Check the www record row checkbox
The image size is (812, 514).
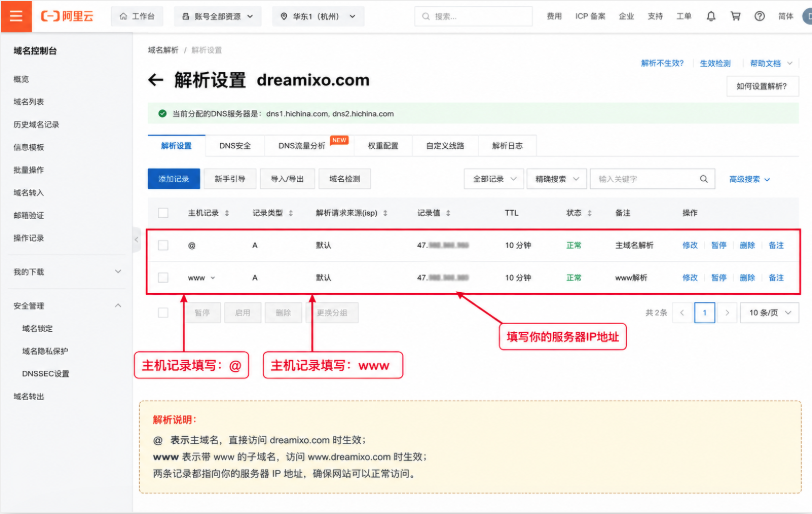click(163, 278)
